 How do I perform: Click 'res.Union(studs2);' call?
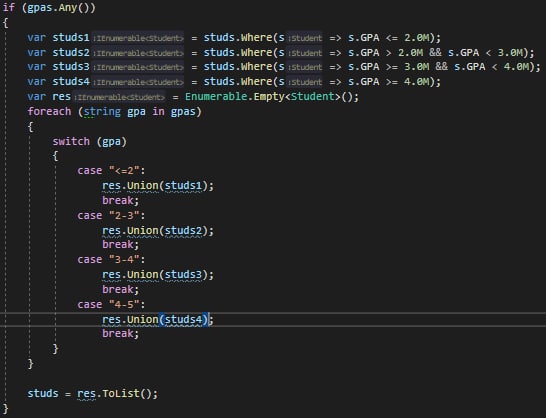(x=158, y=231)
